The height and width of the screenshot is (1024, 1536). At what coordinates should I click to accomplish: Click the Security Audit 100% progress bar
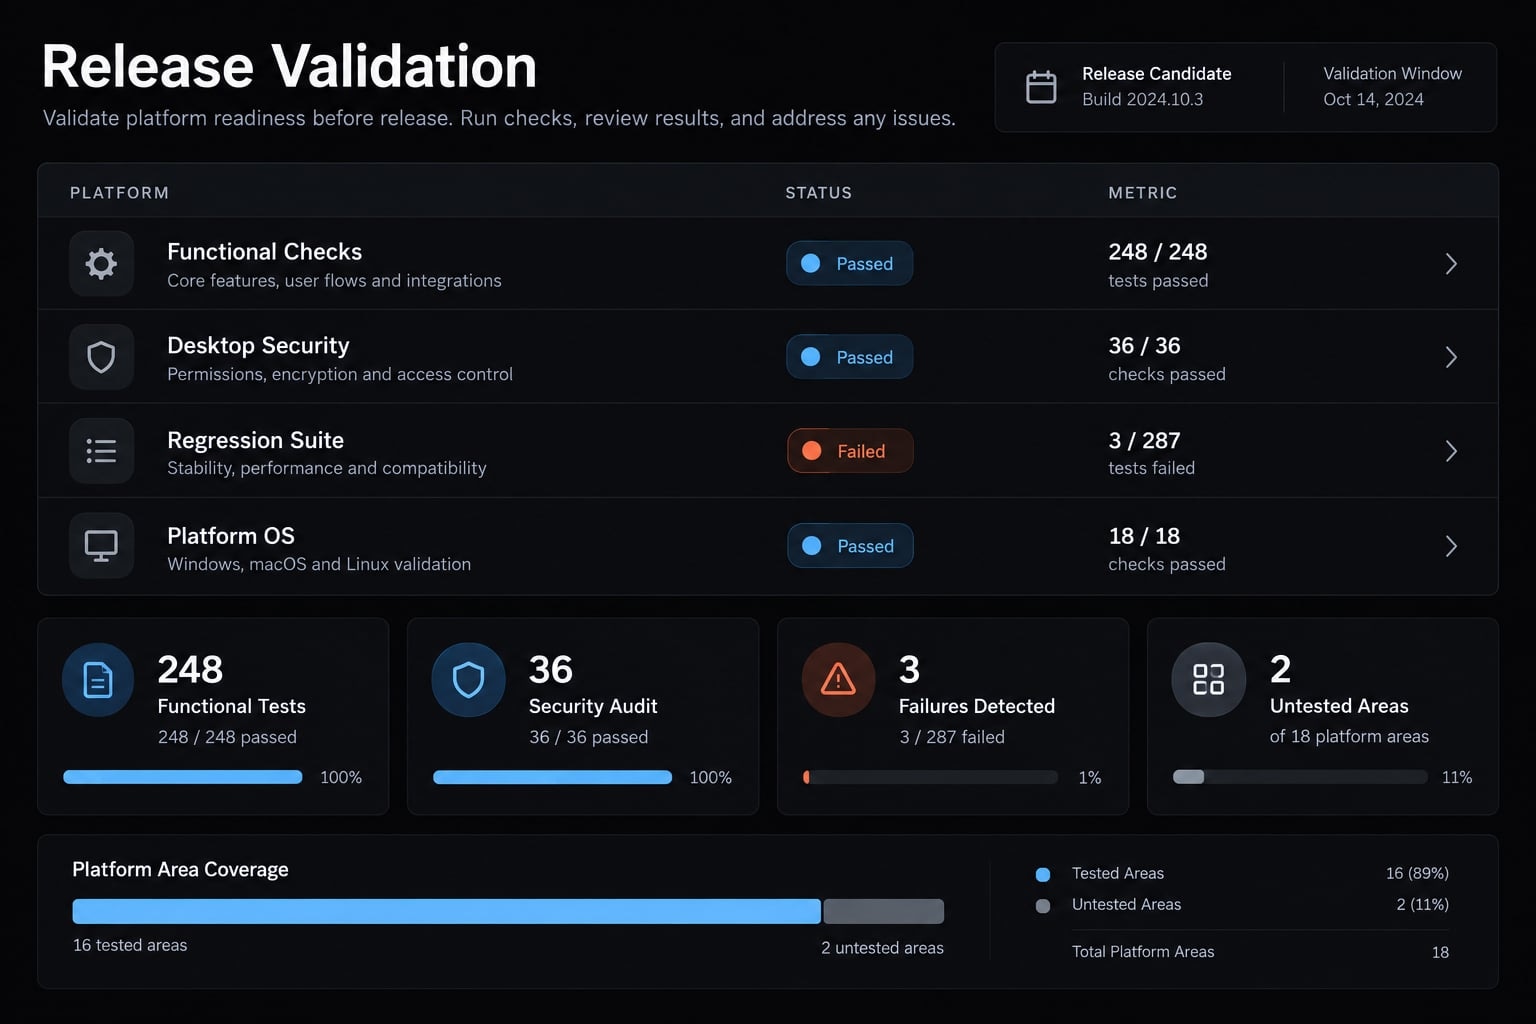point(553,777)
